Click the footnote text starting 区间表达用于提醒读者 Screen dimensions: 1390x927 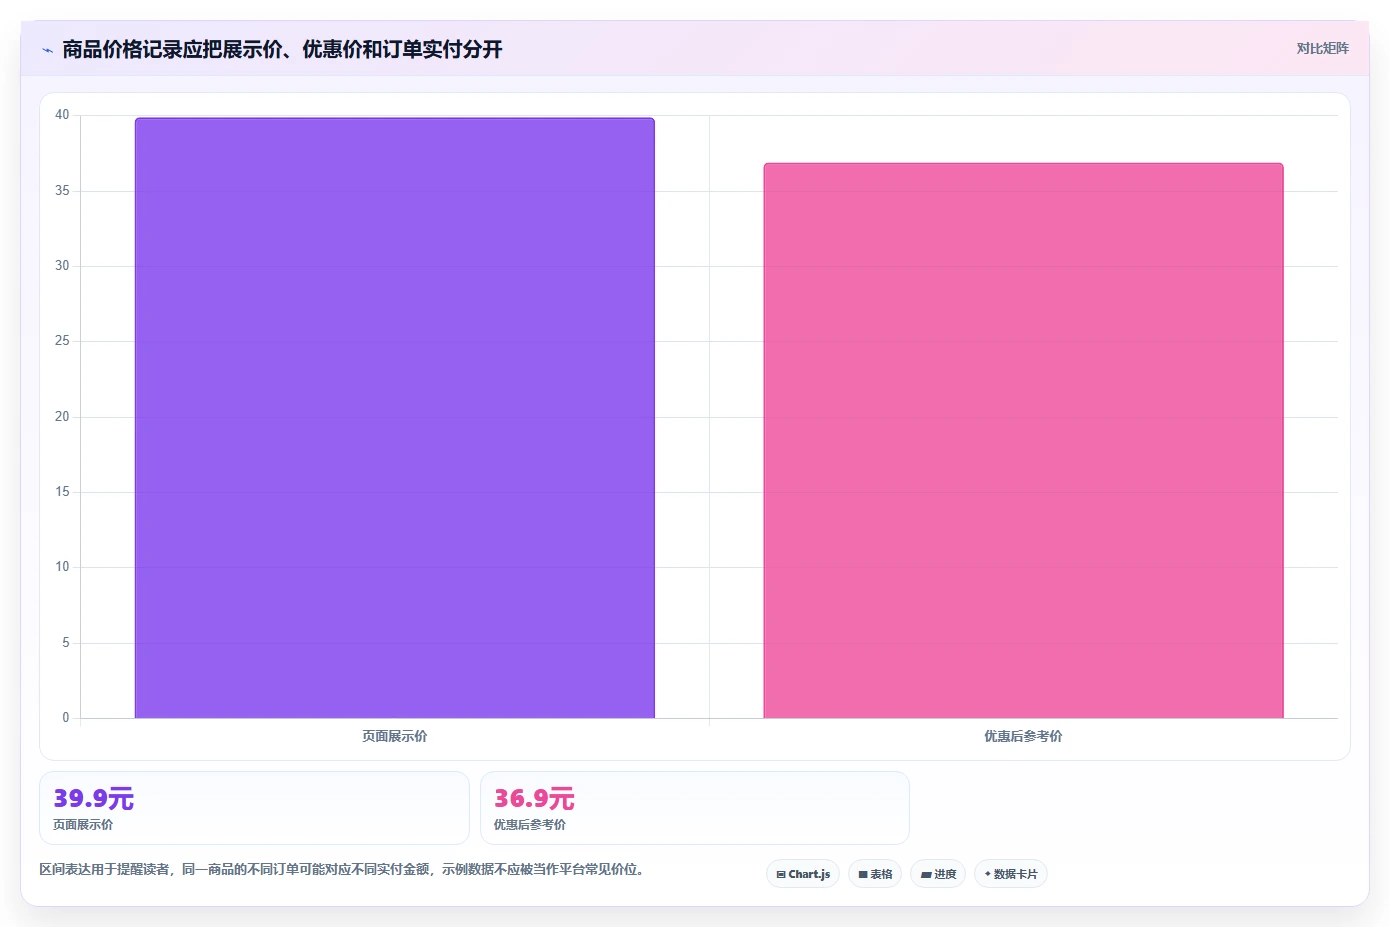tap(344, 869)
